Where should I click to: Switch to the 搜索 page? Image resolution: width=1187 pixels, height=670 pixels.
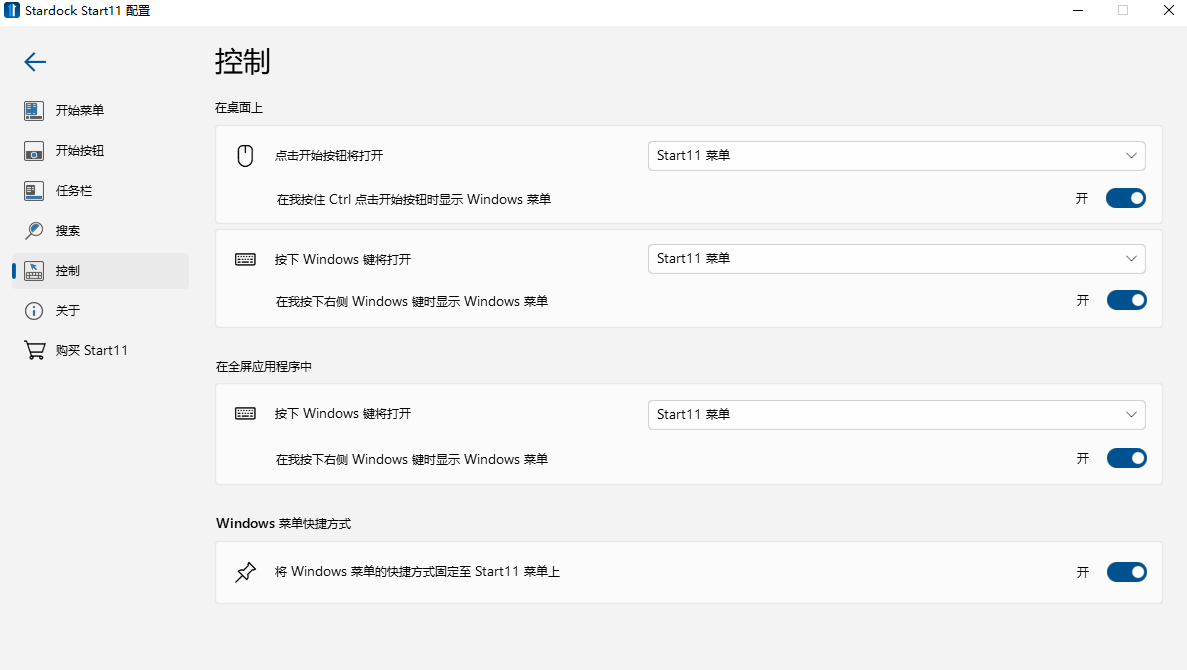pos(67,231)
